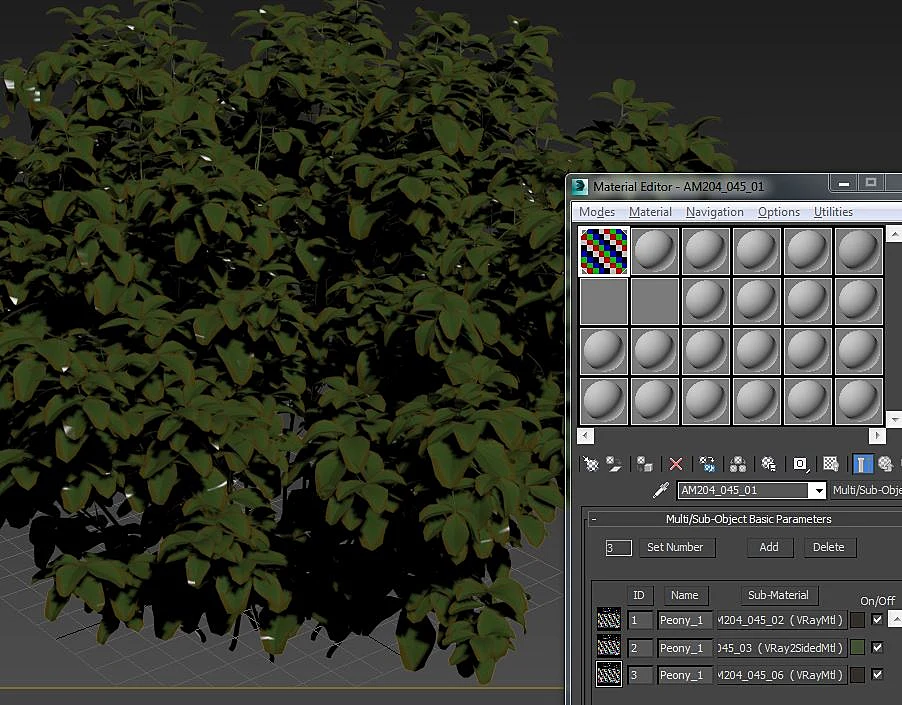Toggle the highlighted Show End Result icon

click(861, 463)
